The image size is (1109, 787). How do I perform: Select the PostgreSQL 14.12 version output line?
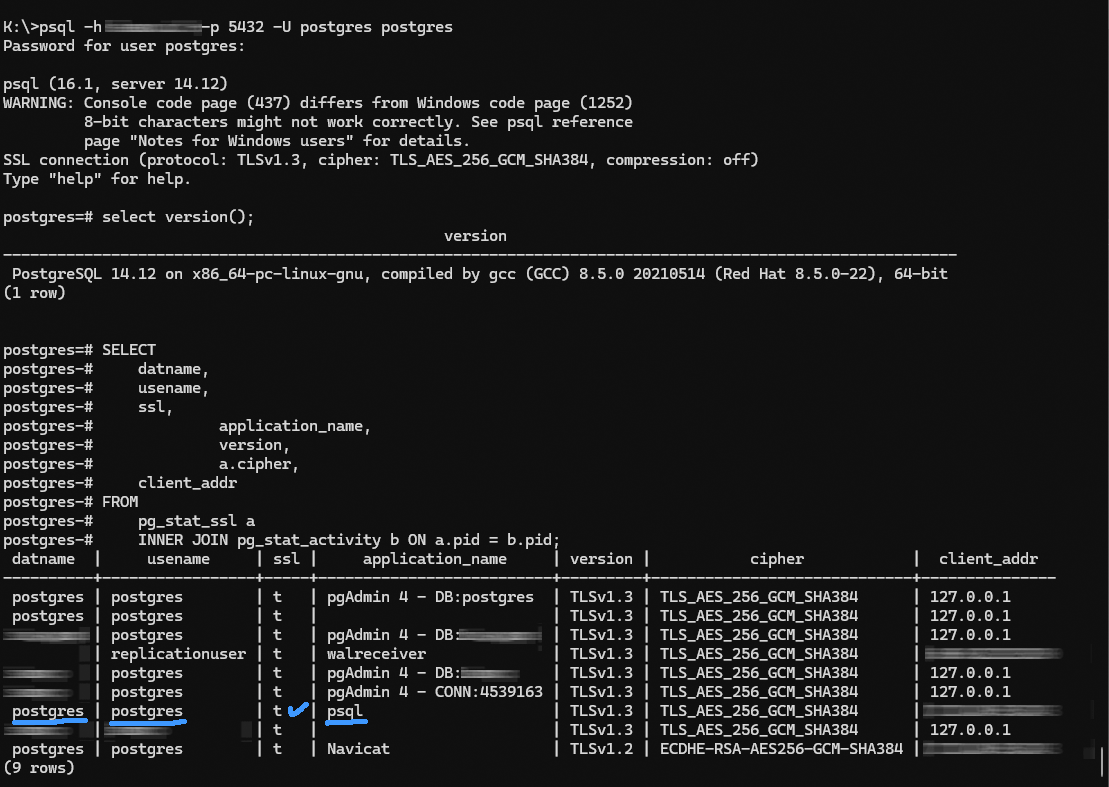479,273
